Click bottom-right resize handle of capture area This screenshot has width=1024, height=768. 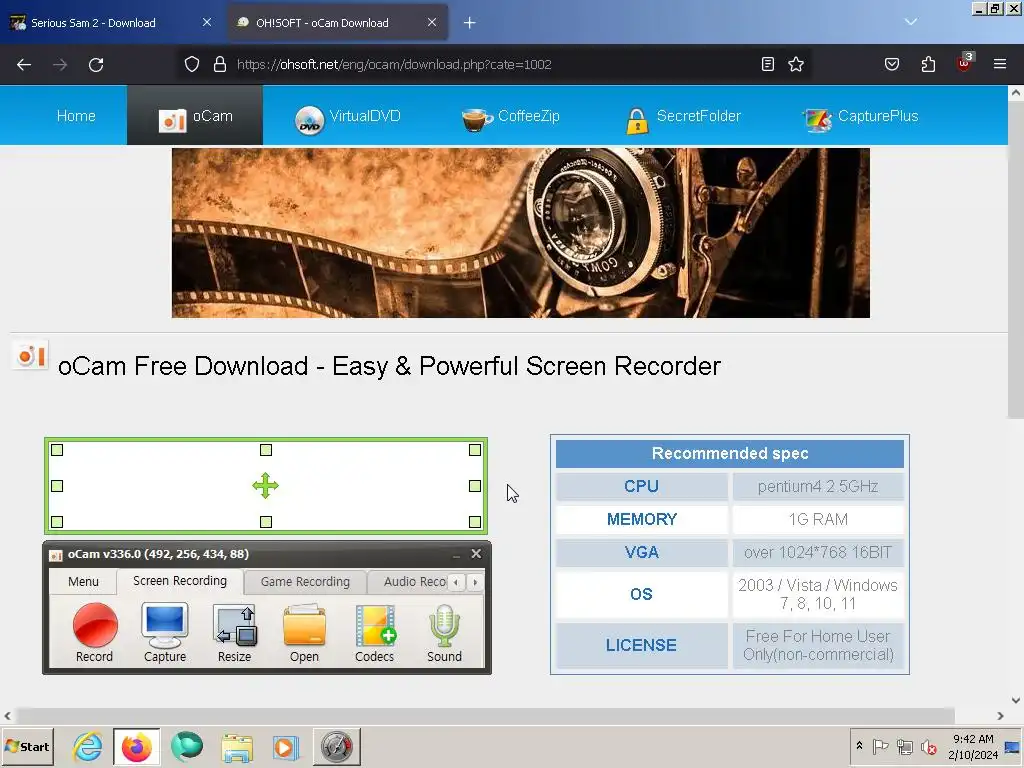[x=475, y=522]
